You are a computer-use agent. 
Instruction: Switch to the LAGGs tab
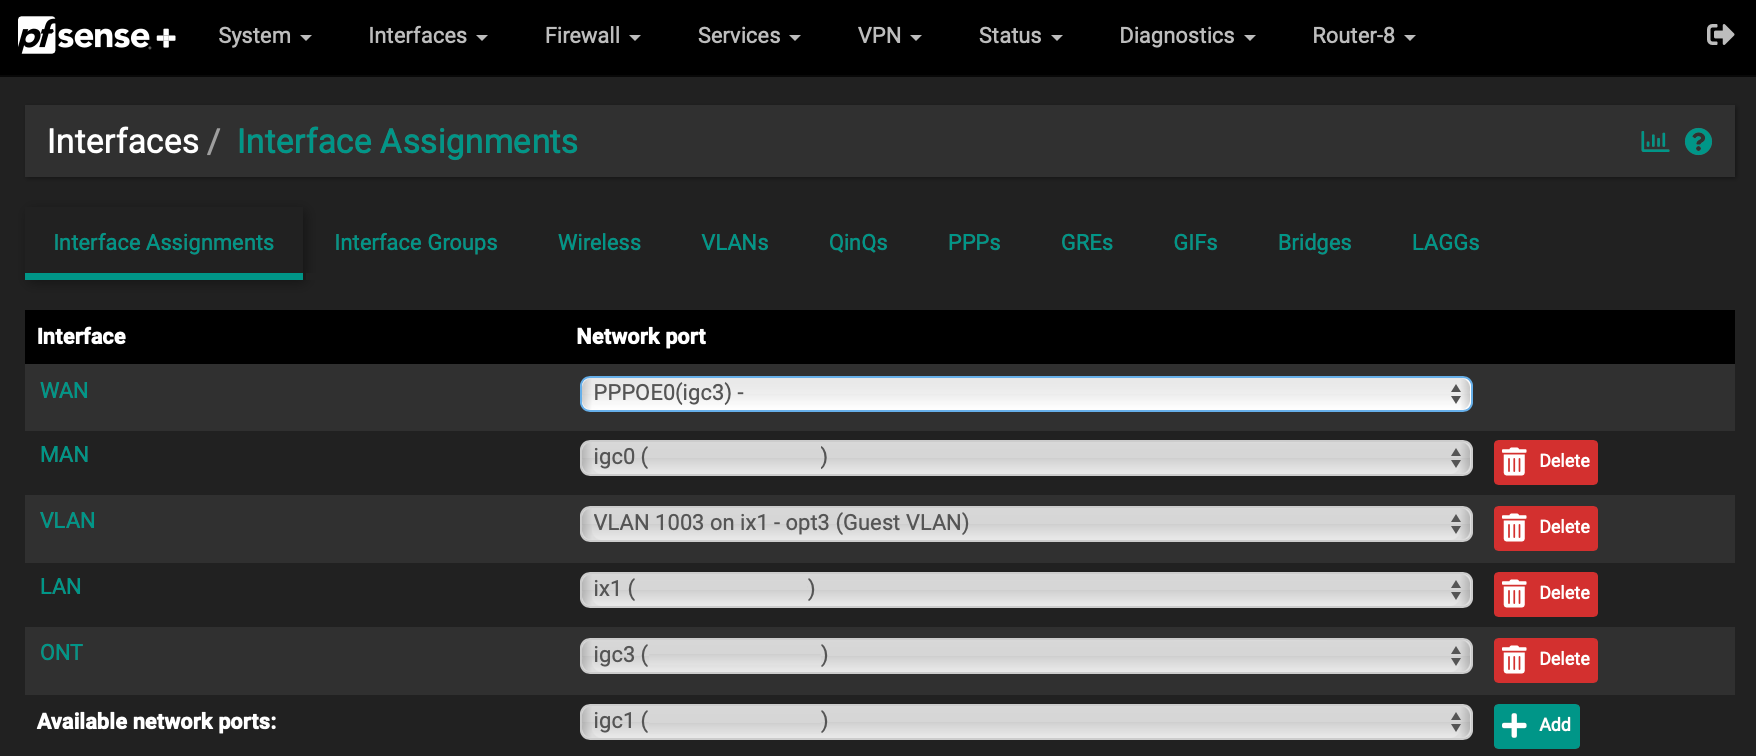coord(1445,243)
